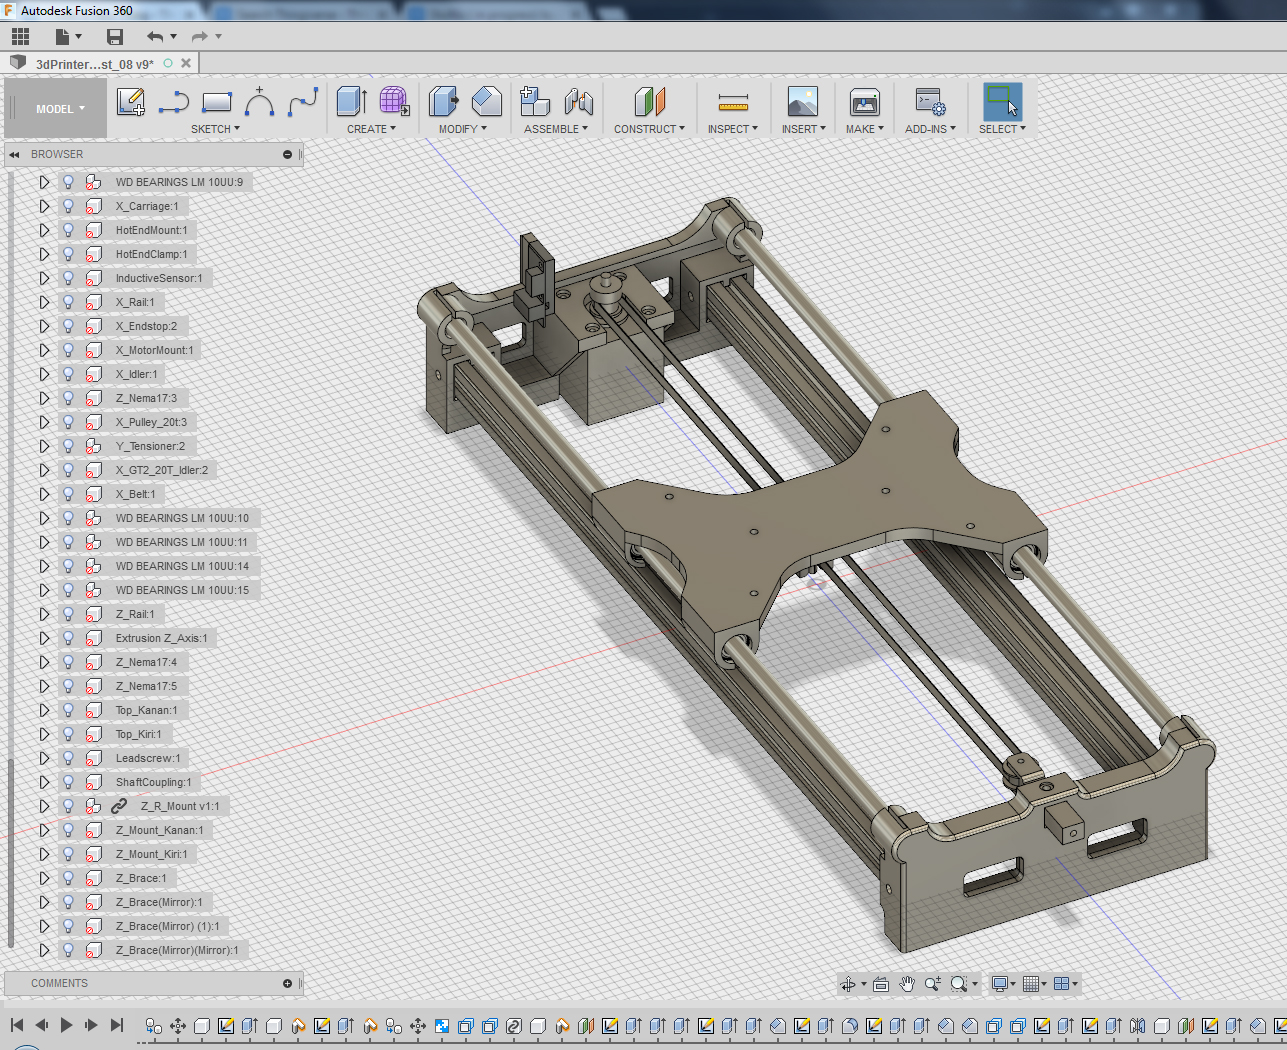
Task: Toggle lightbulb for Top_Kanan:1
Action: tap(68, 710)
